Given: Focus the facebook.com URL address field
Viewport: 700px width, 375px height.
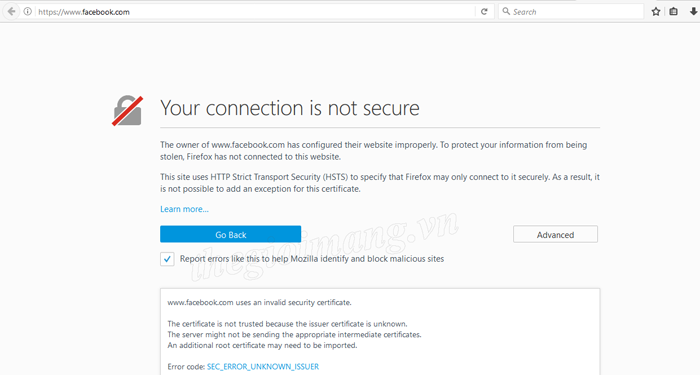Looking at the screenshot, I should click(x=254, y=12).
